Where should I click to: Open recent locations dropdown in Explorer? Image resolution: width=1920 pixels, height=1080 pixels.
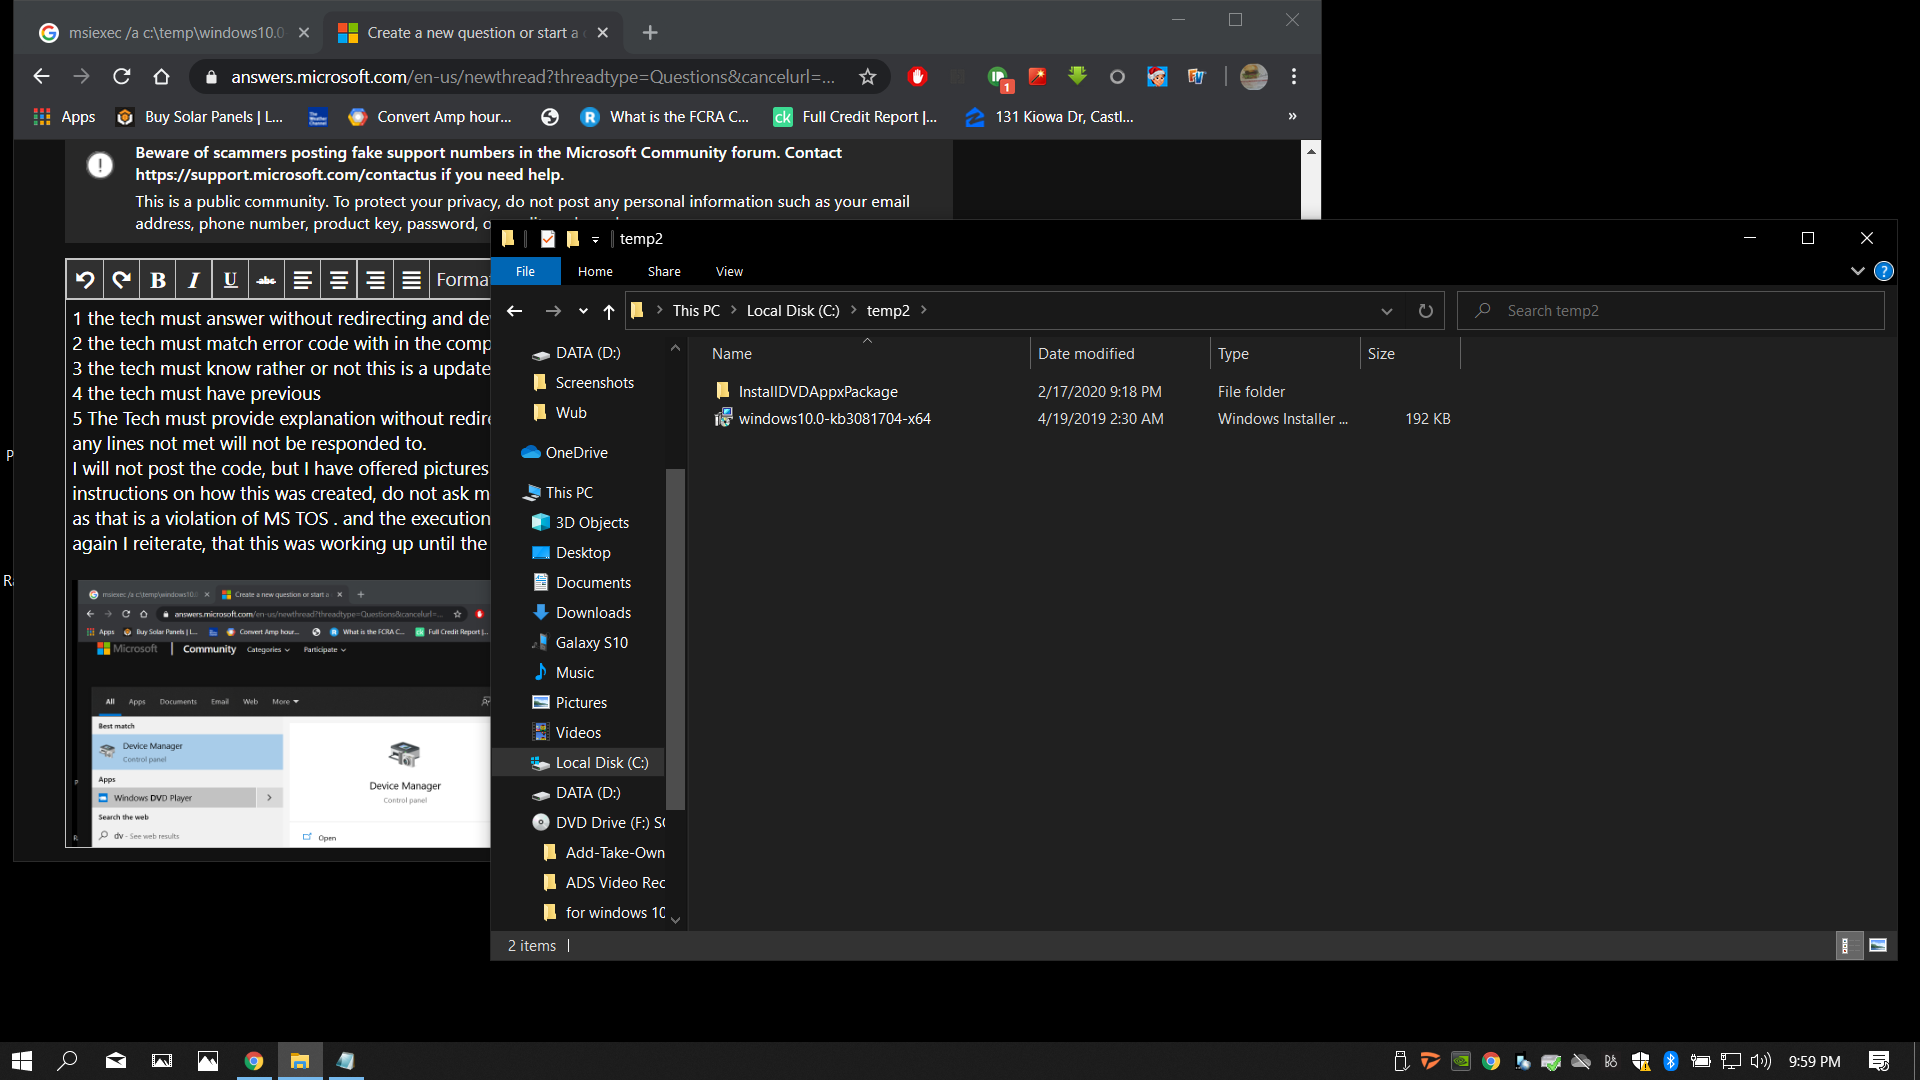[x=583, y=311]
